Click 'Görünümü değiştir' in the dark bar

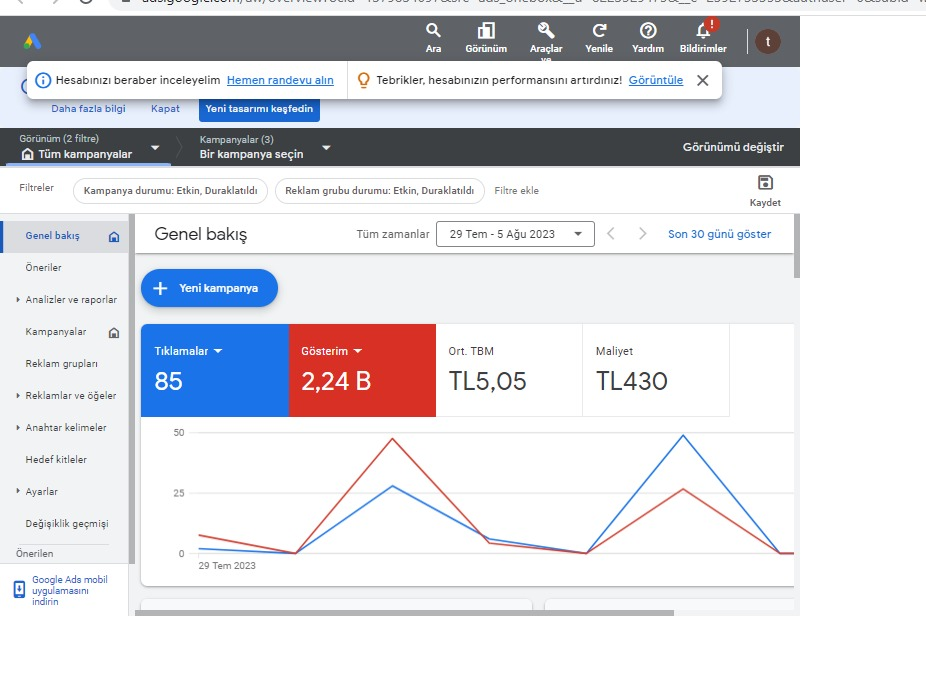pyautogui.click(x=733, y=147)
